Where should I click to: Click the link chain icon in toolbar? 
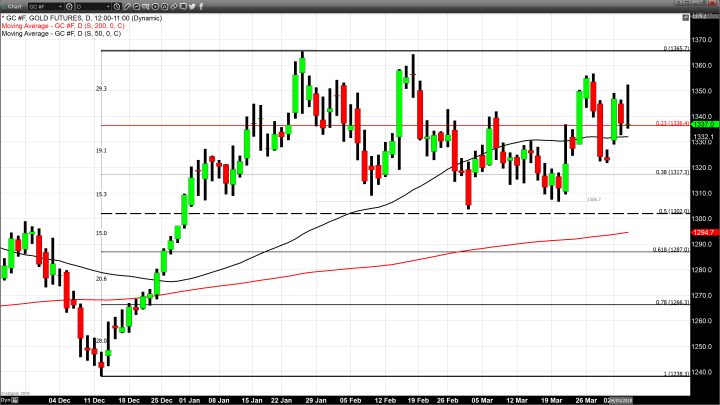174,6
